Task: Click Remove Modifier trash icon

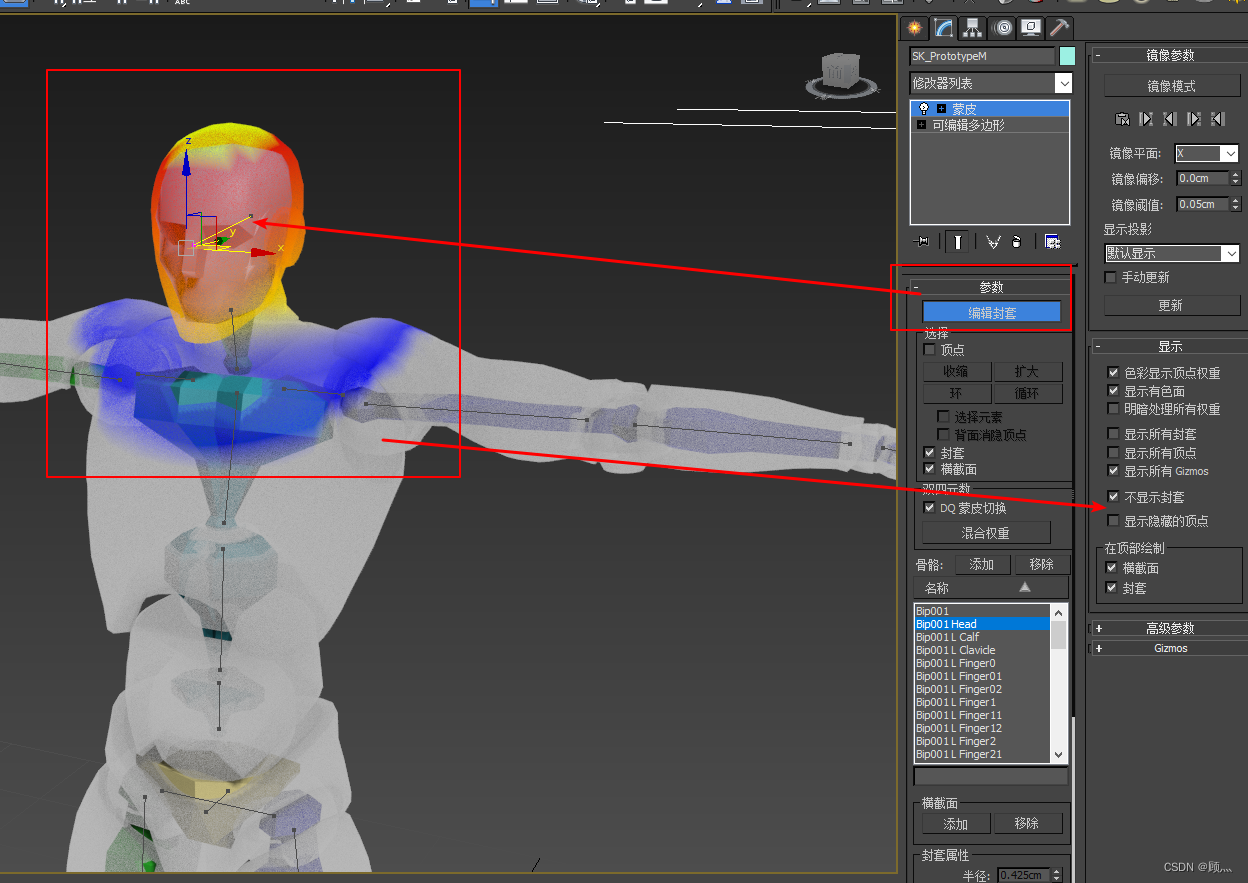Action: 1017,241
